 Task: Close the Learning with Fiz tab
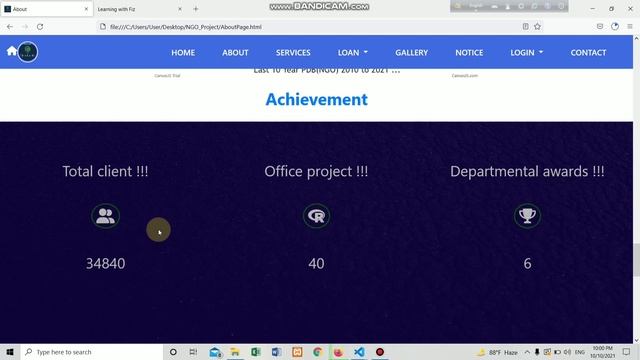[180, 9]
